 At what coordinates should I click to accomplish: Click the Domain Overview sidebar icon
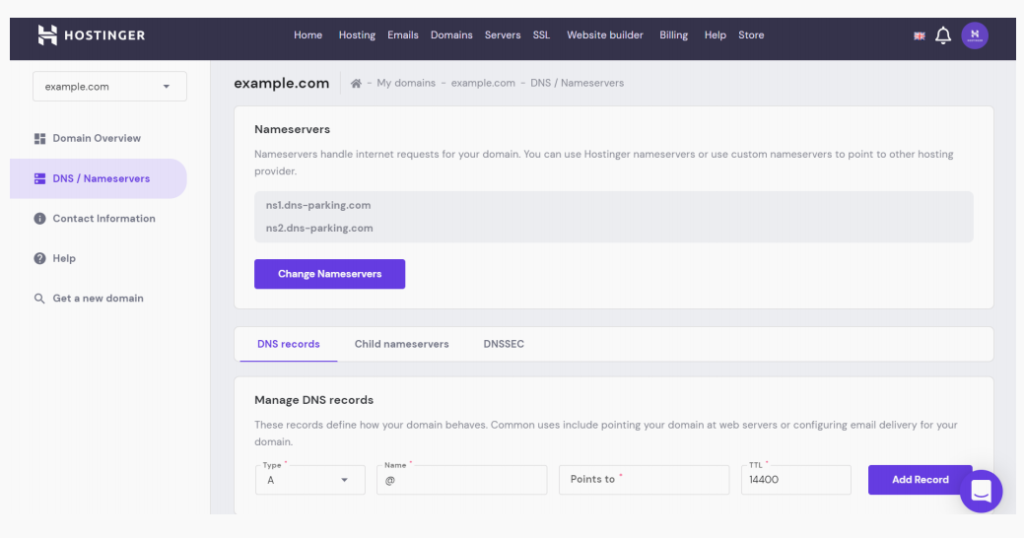(40, 139)
